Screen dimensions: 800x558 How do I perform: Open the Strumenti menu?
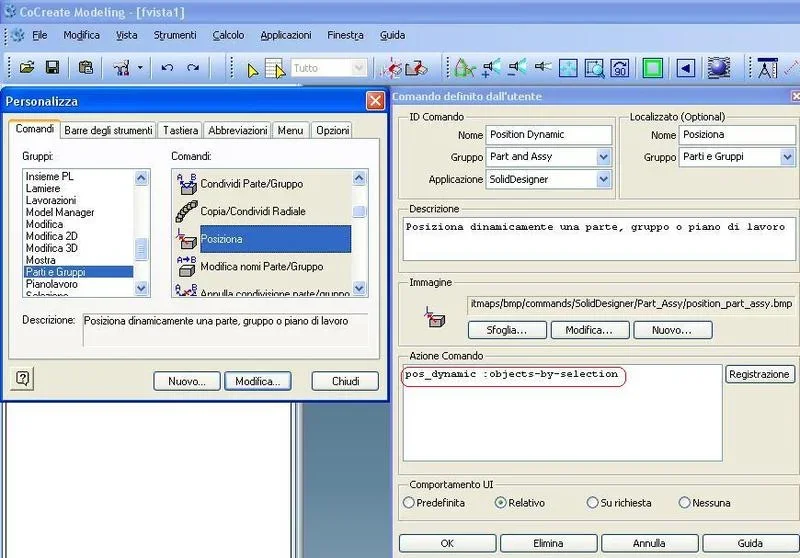[x=174, y=35]
